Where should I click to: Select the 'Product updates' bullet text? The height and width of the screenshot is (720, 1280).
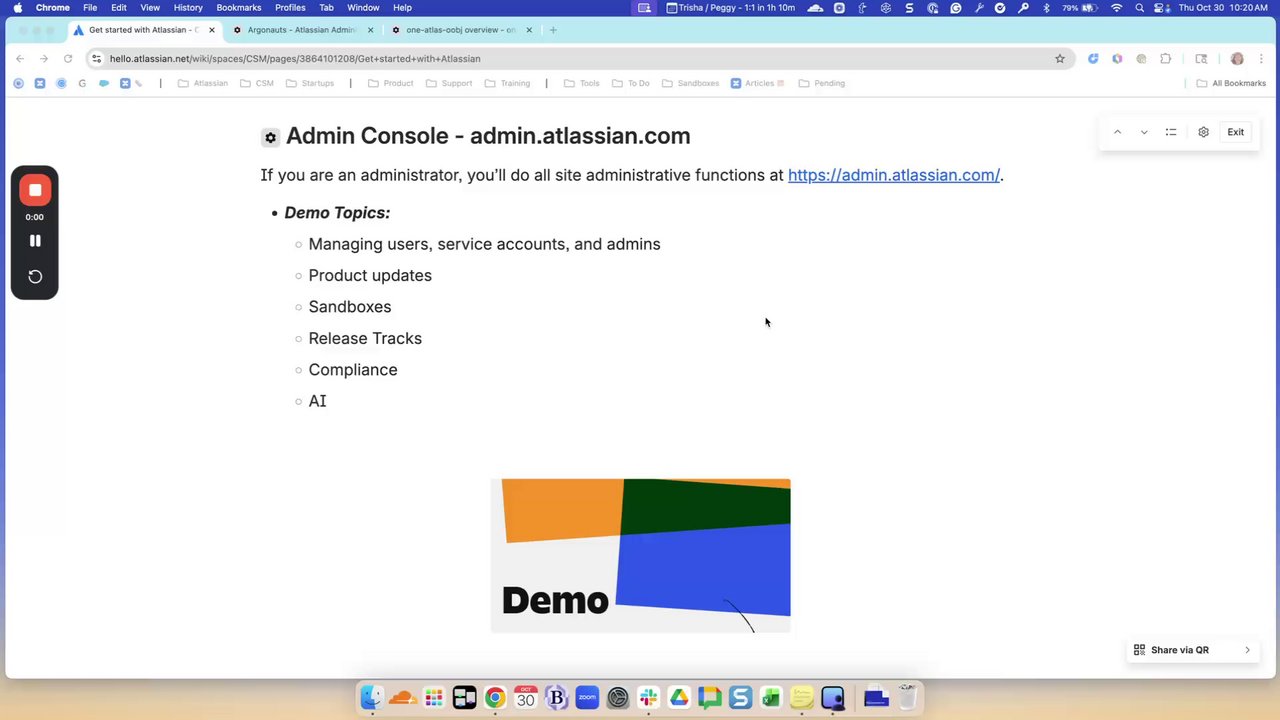[370, 276]
